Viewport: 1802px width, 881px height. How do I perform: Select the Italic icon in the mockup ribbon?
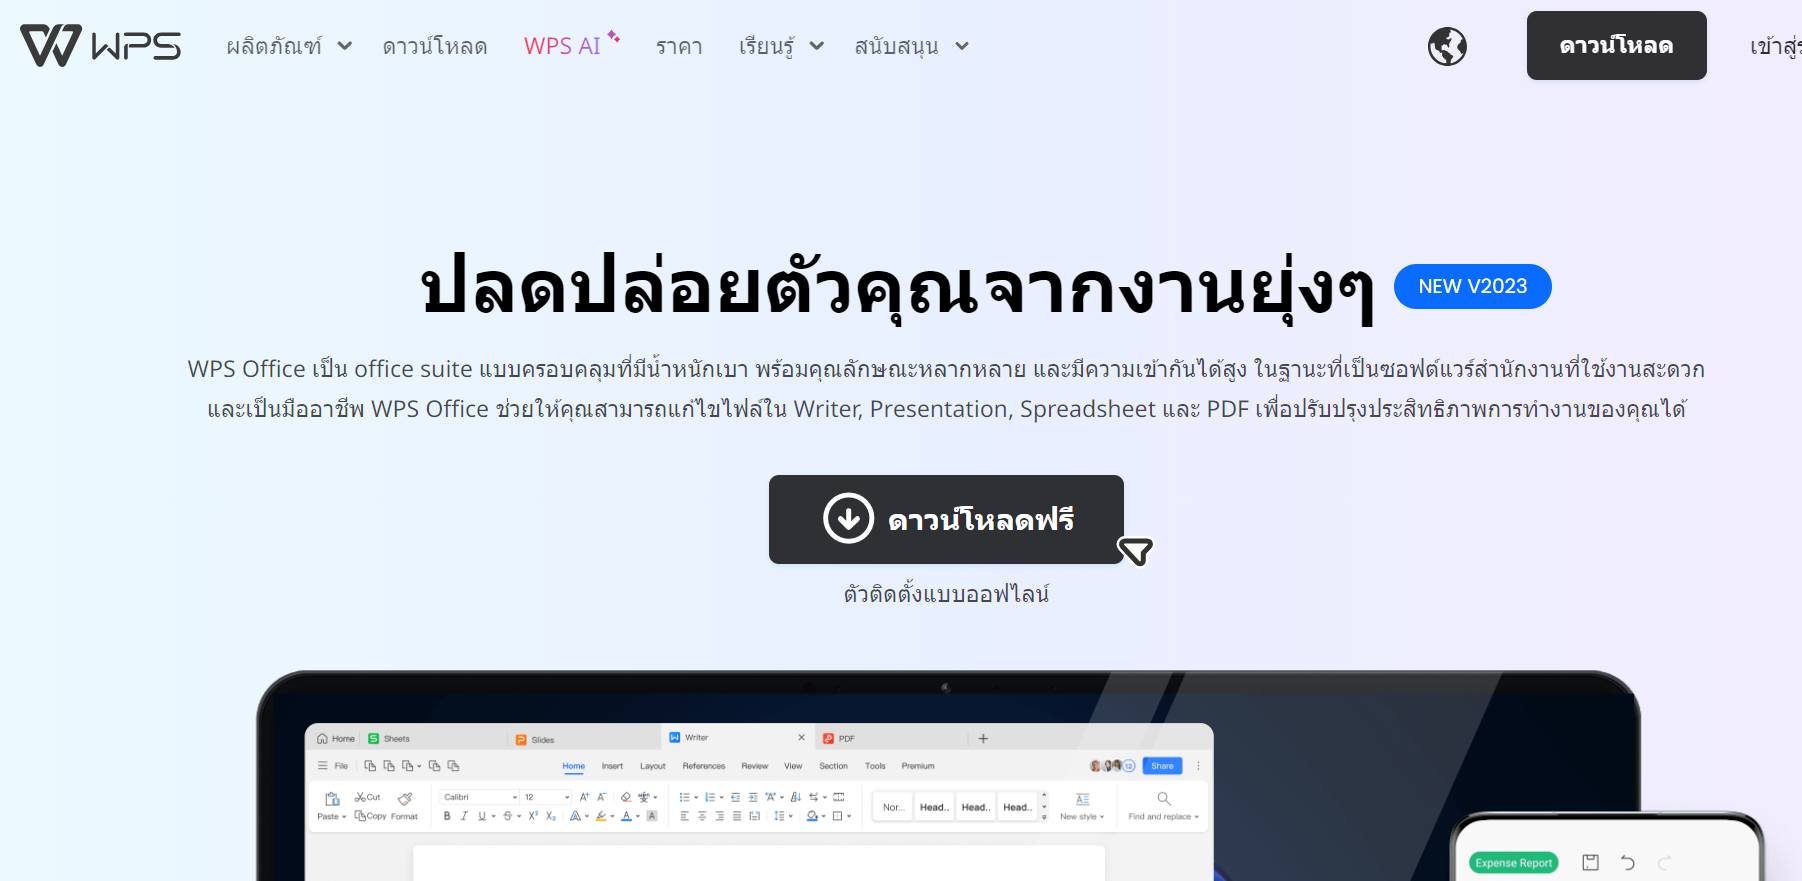tap(464, 816)
